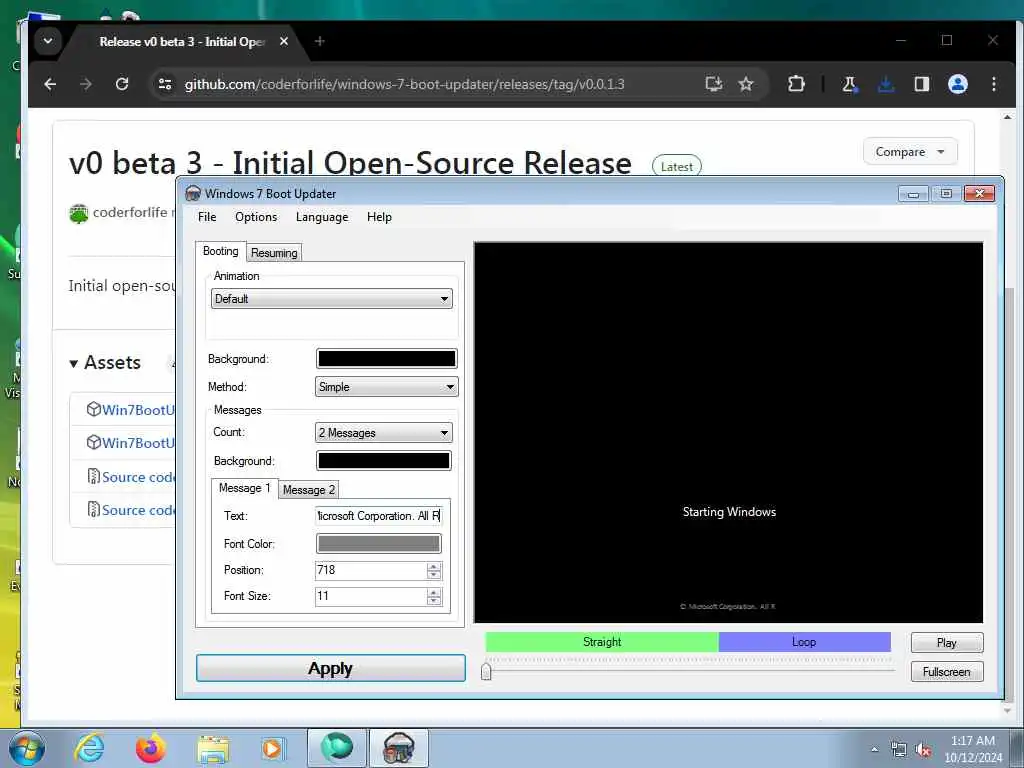Select the Message 2 tab
1024x768 pixels.
pyautogui.click(x=309, y=490)
